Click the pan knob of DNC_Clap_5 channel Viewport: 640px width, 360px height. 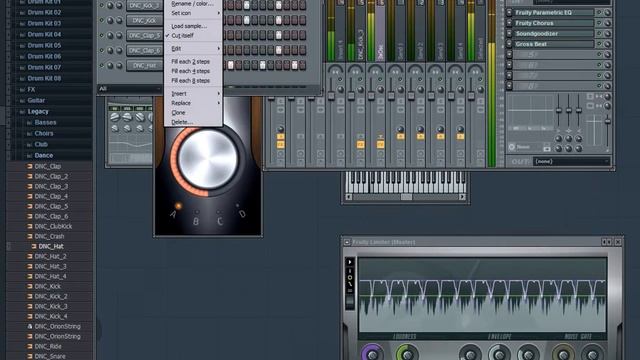[x=110, y=36]
